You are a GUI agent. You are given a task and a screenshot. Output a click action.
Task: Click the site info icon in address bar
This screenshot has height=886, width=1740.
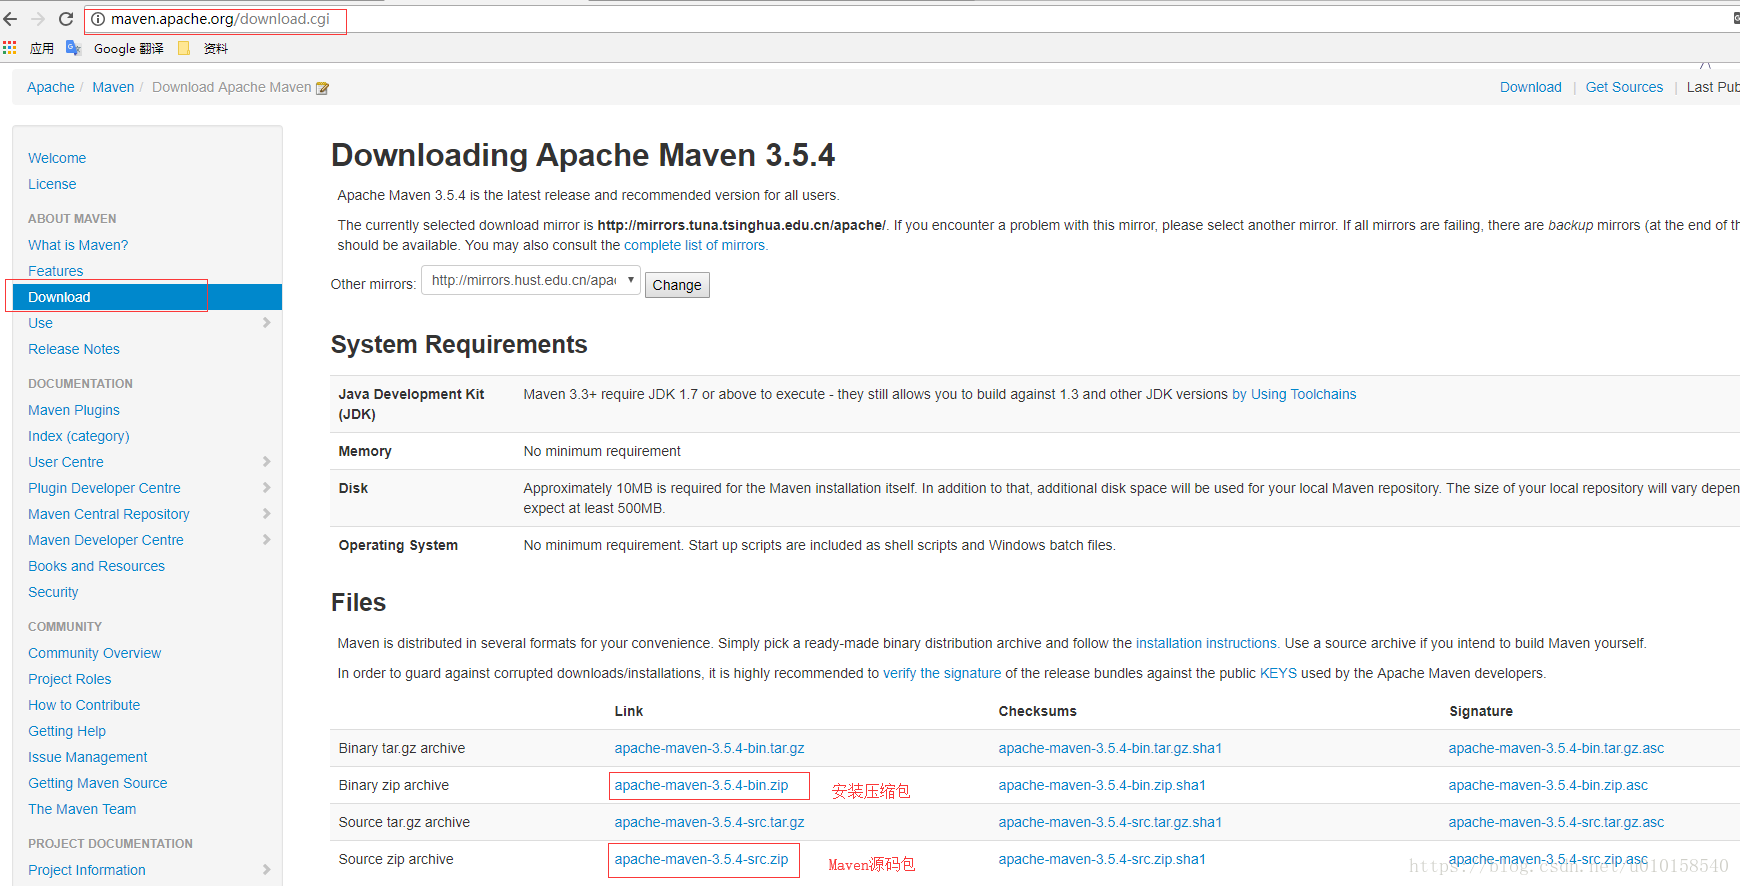[x=98, y=19]
